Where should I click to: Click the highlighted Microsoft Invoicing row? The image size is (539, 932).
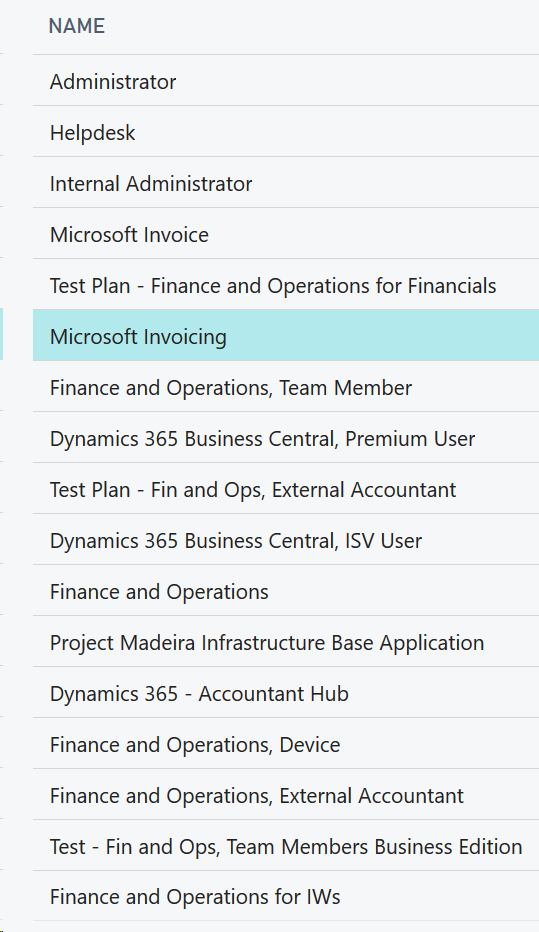tap(286, 336)
